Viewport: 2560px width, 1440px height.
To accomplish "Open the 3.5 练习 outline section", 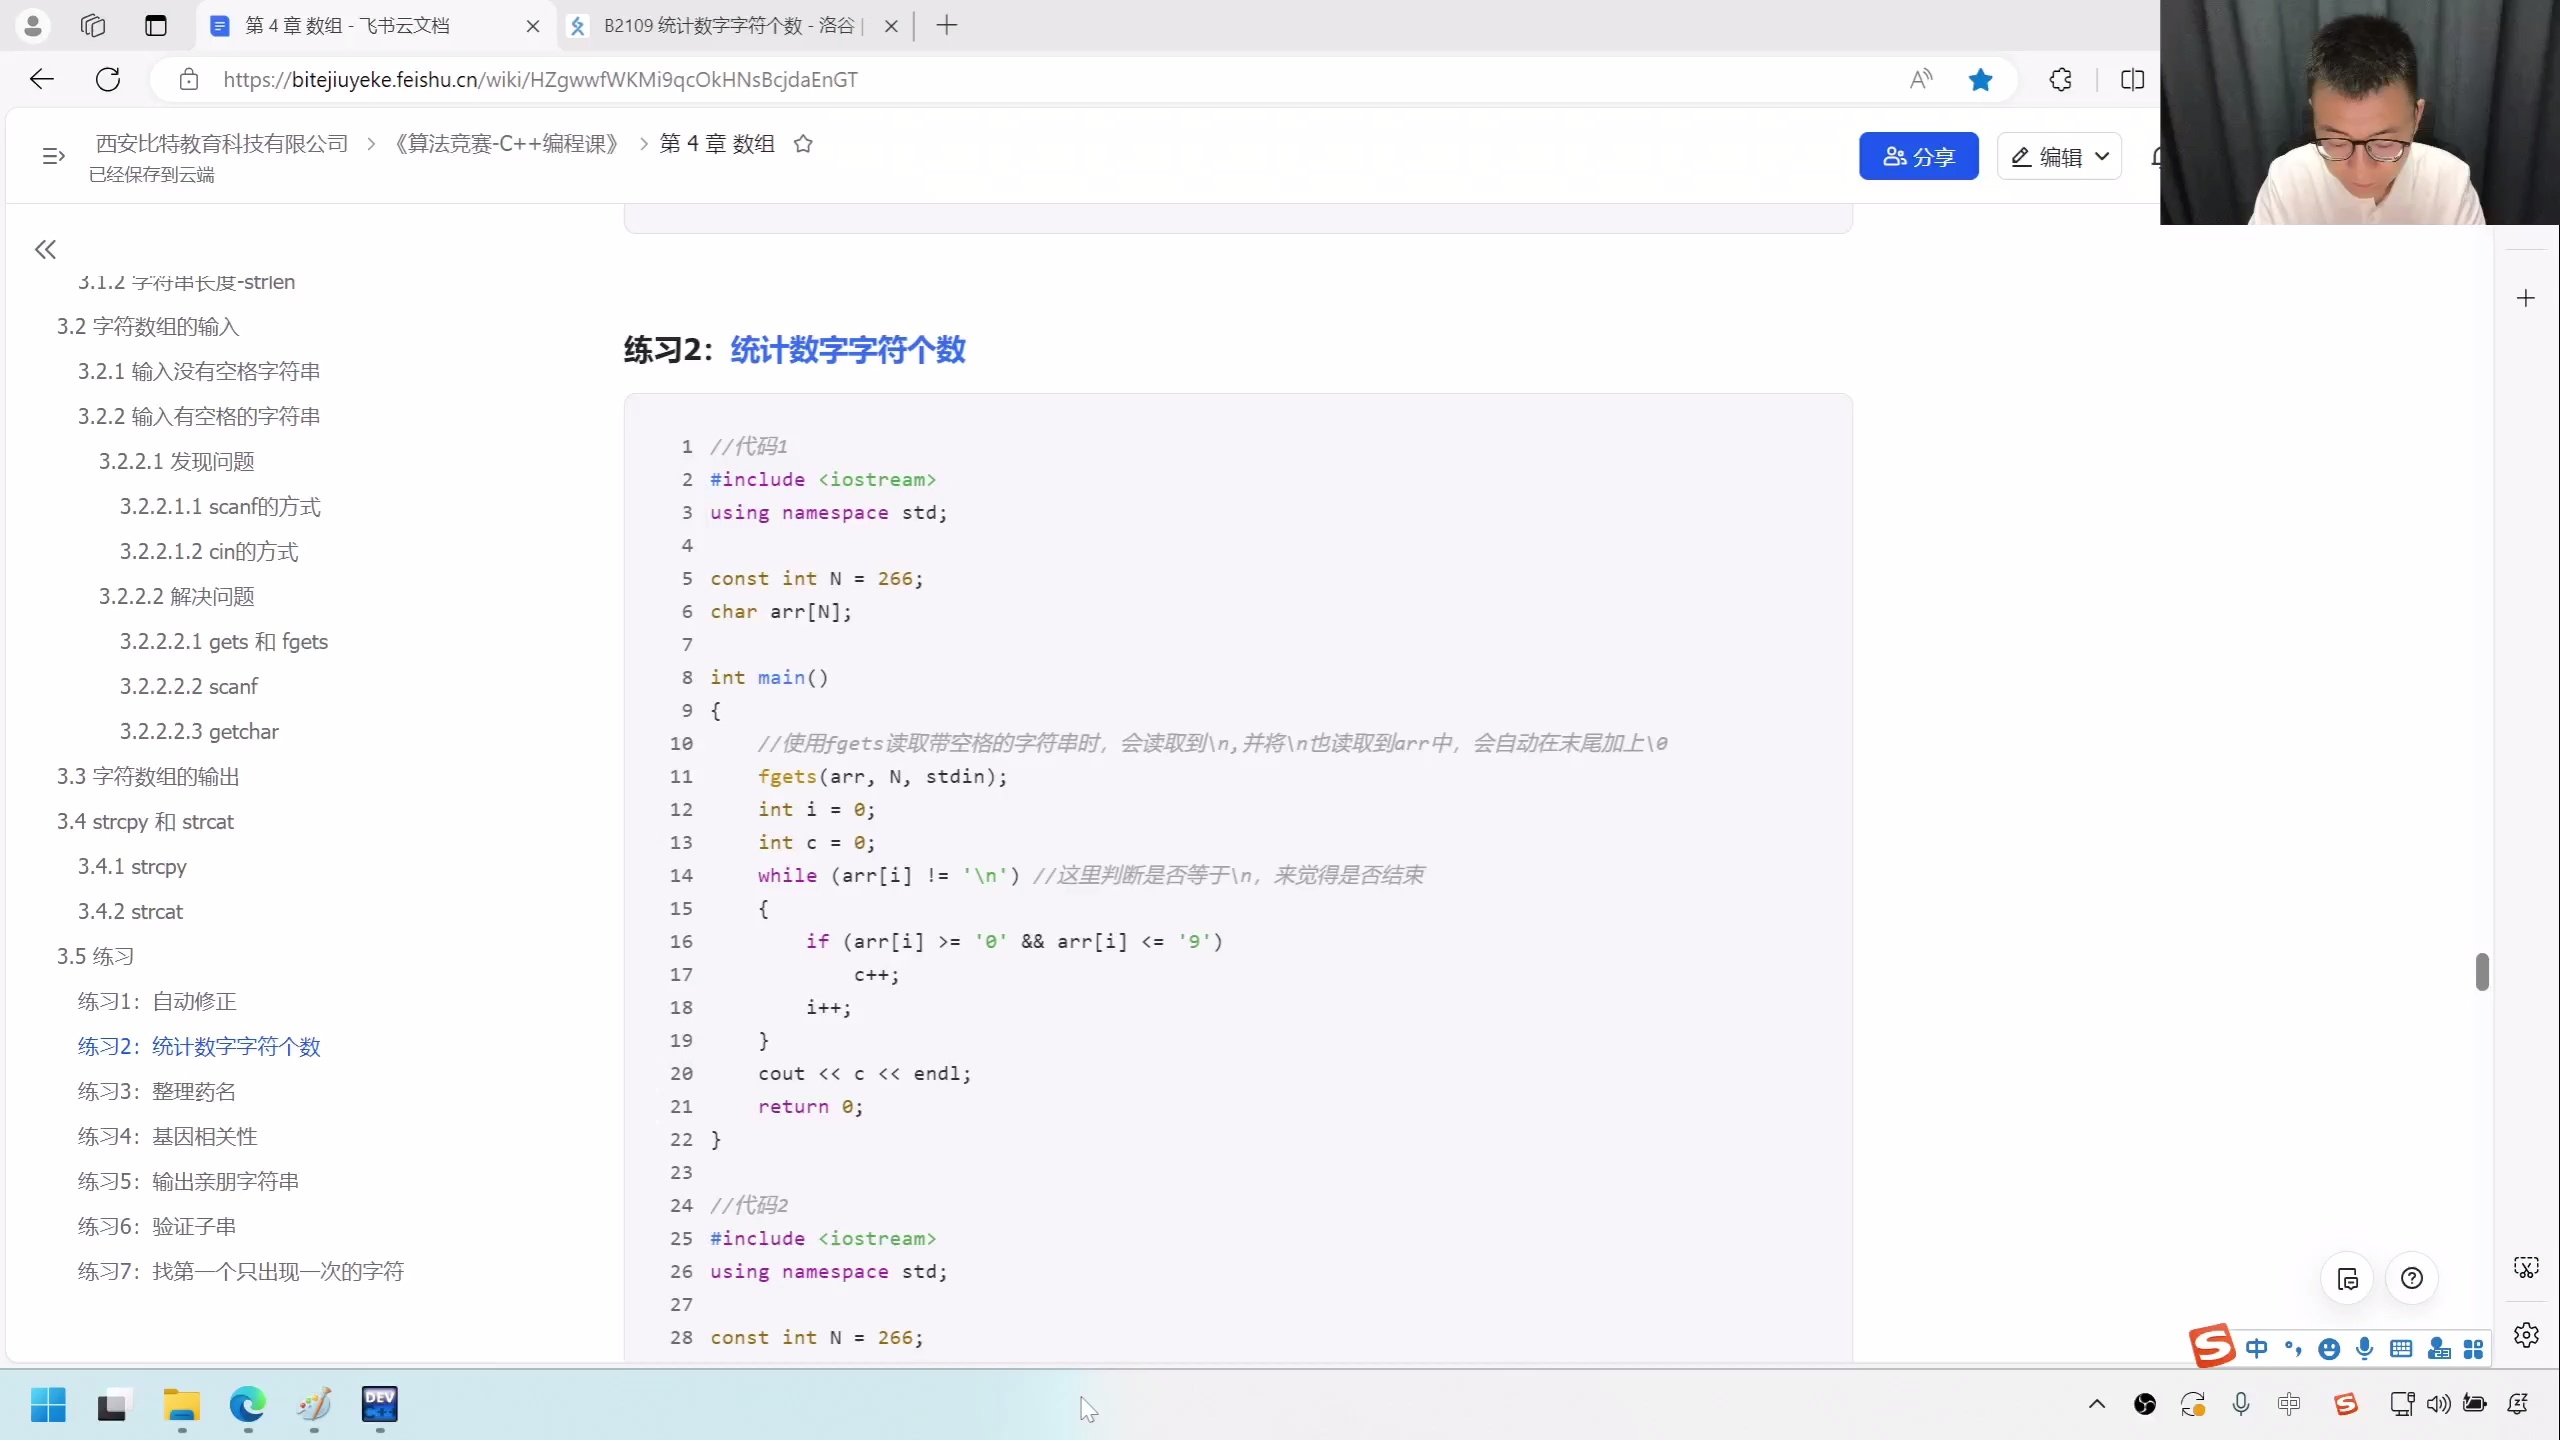I will [95, 956].
